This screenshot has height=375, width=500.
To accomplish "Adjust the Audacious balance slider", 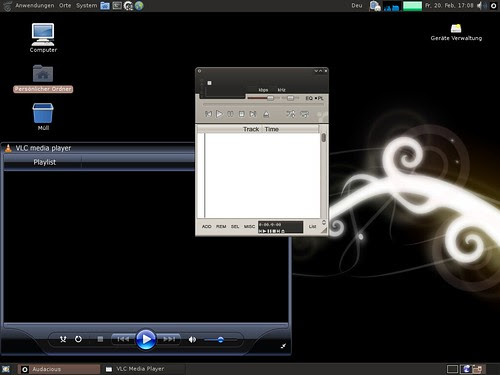I will point(290,98).
